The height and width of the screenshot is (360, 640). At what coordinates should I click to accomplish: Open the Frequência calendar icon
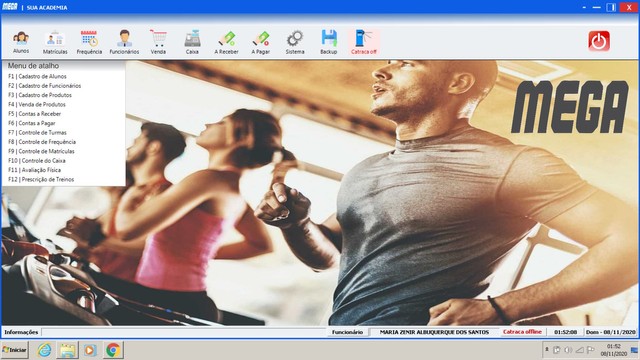(89, 42)
